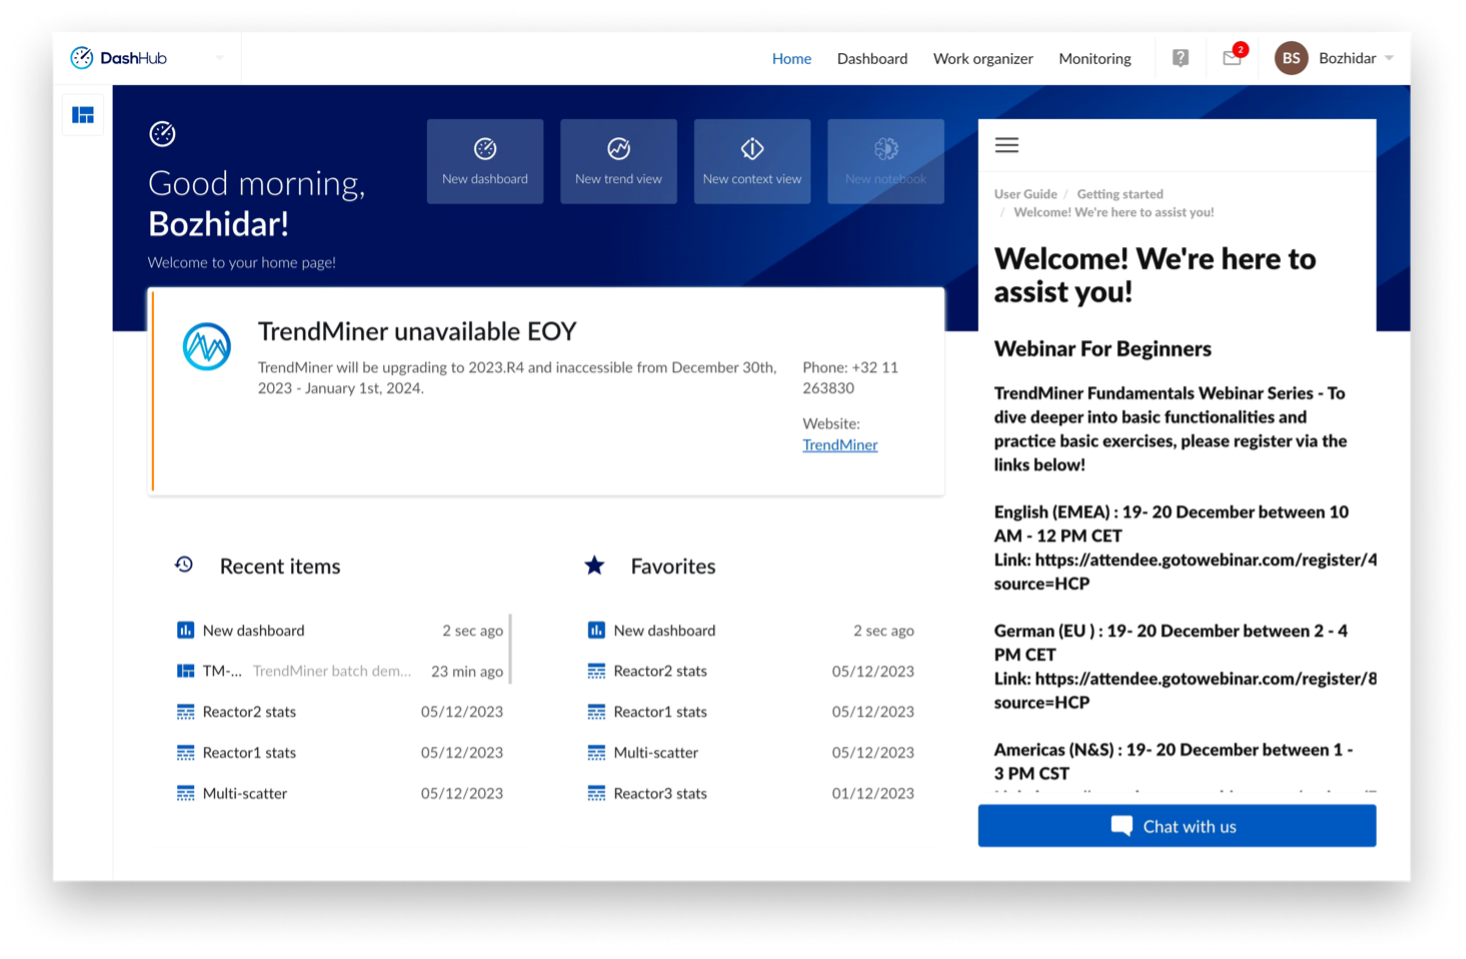
Task: Go to the Monitoring menu item
Action: click(1094, 59)
